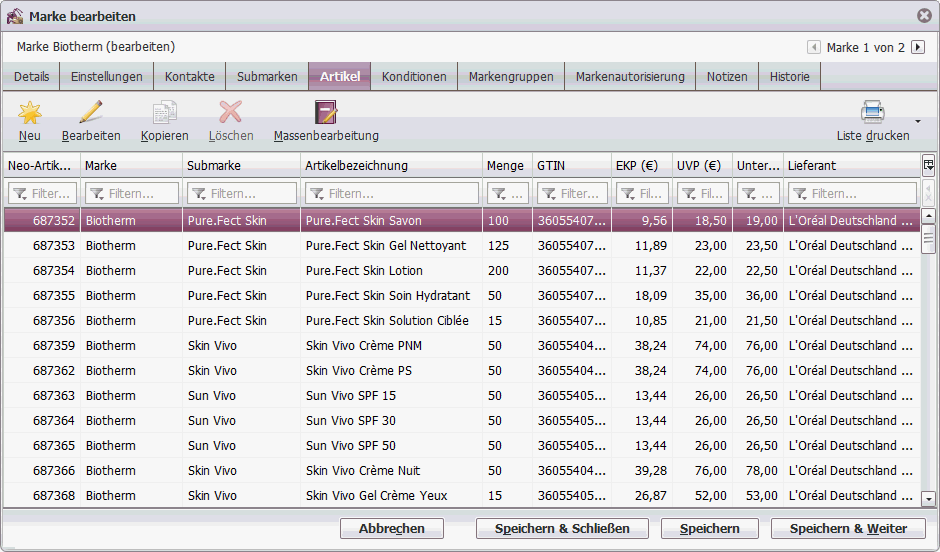The width and height of the screenshot is (940, 552).
Task: Select row Pure.Fect Skin Solution Ciblée
Action: 462,321
